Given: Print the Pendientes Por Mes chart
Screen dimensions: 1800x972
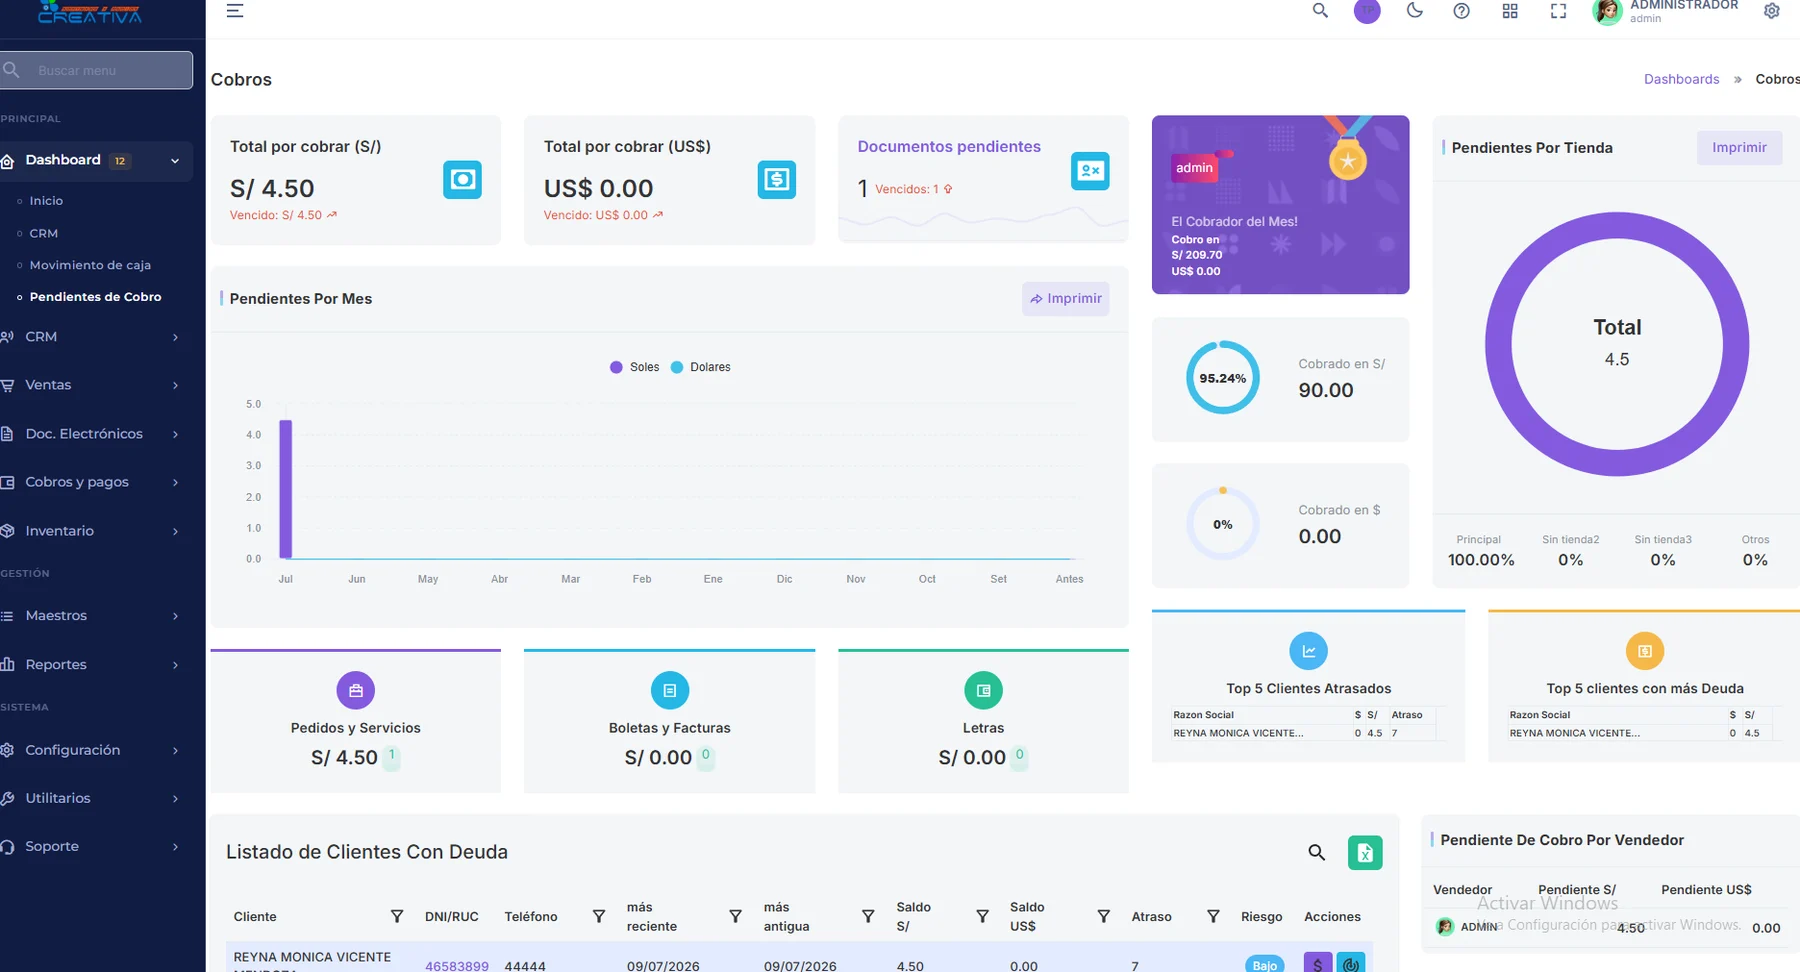Looking at the screenshot, I should tap(1066, 299).
